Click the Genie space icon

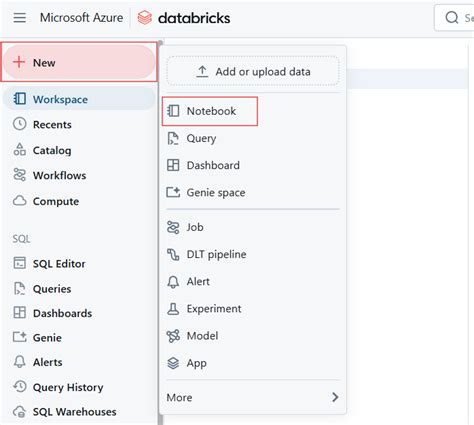173,192
